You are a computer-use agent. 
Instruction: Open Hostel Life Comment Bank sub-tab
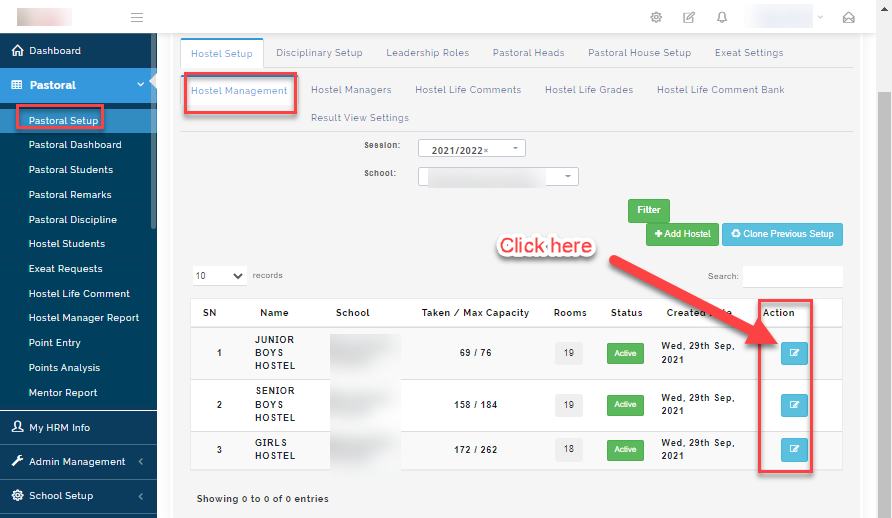click(721, 89)
